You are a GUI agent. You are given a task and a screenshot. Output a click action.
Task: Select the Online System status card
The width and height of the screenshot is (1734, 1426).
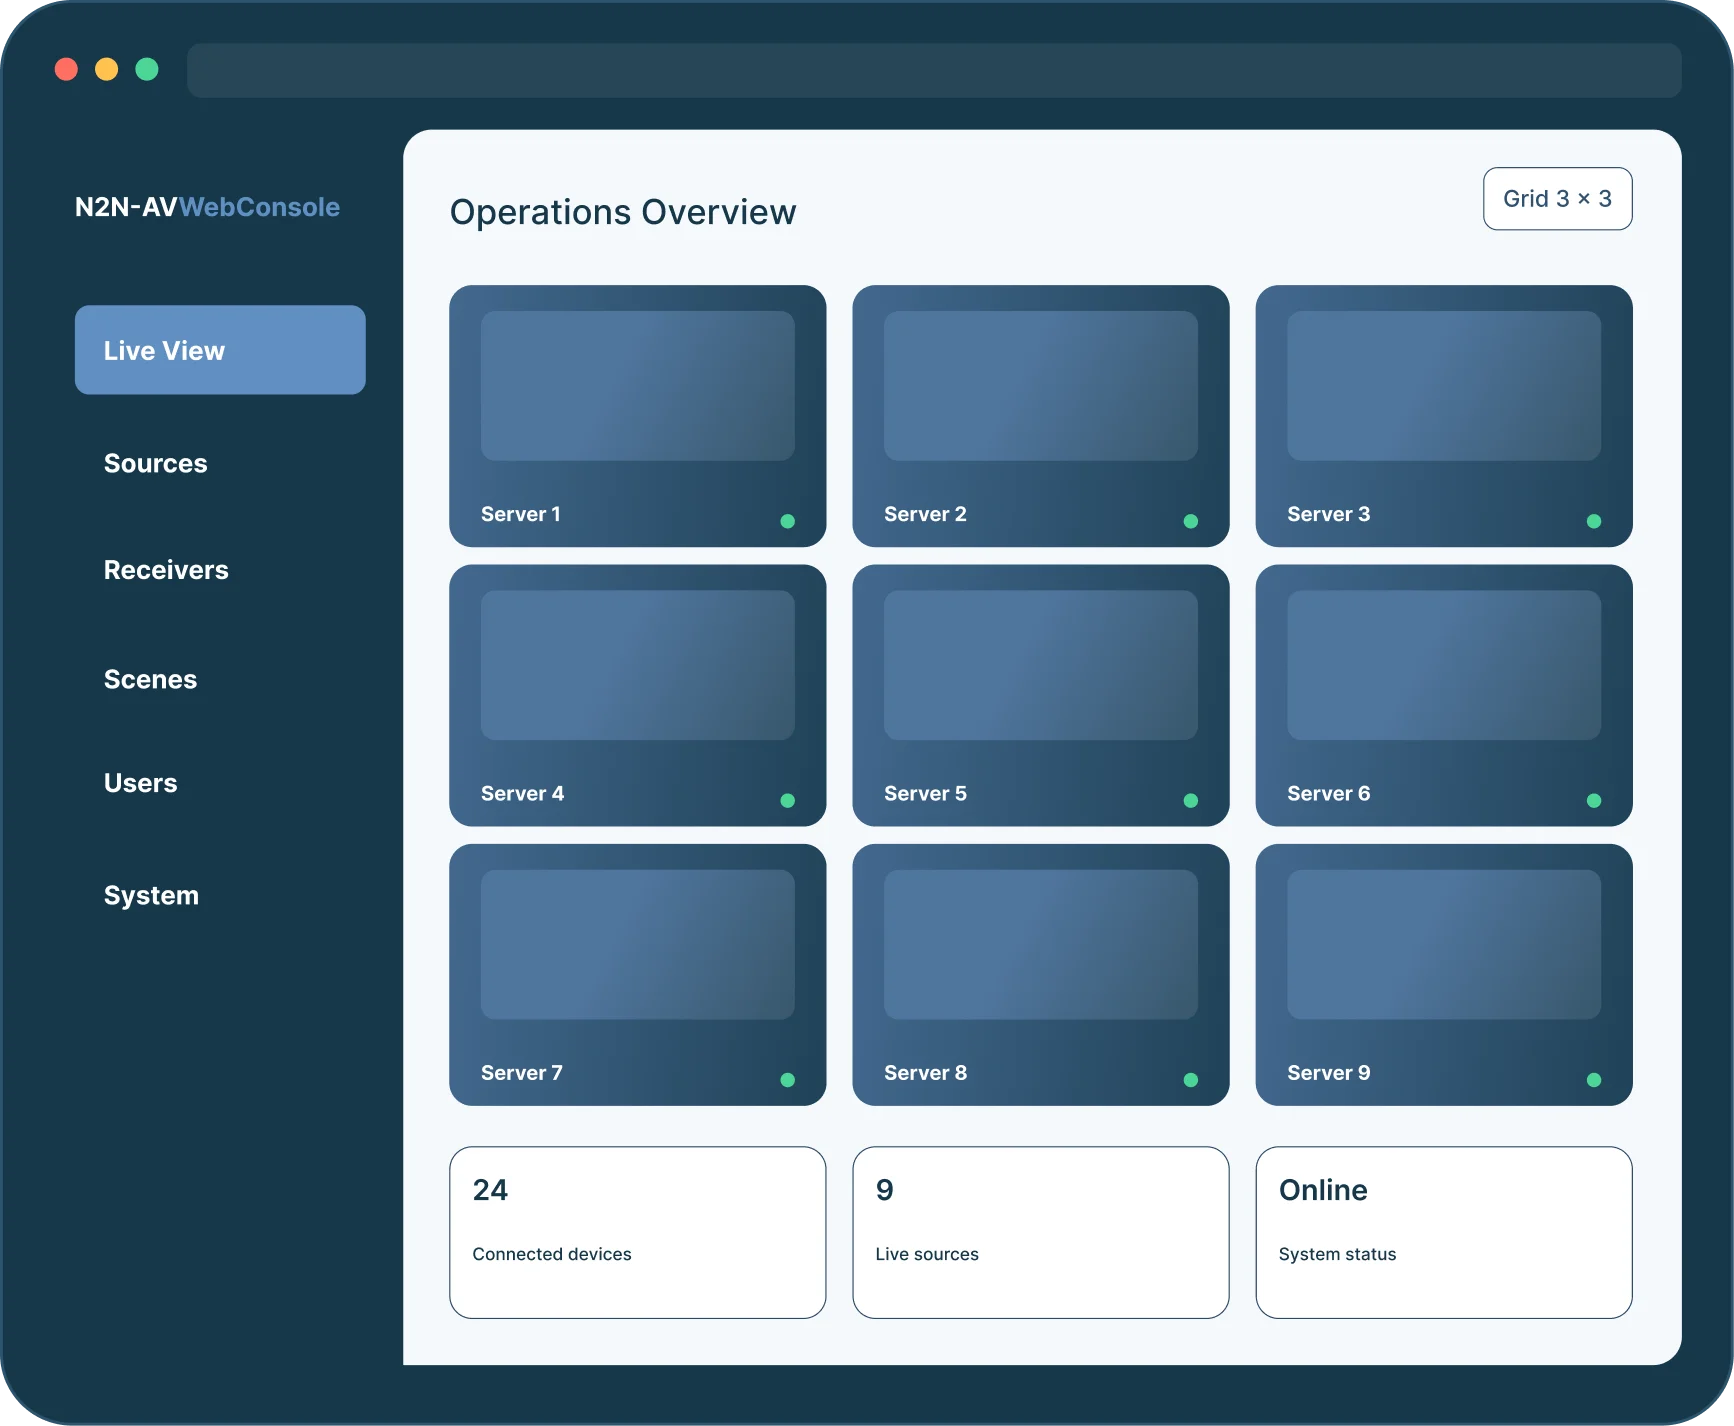1444,1233
